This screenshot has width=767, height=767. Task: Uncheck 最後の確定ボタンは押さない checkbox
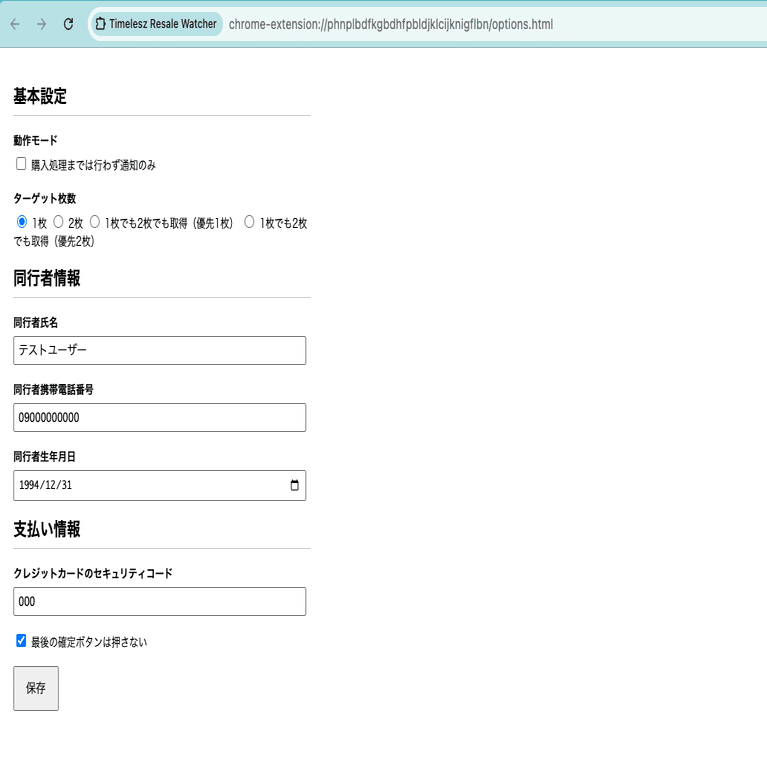[21, 640]
